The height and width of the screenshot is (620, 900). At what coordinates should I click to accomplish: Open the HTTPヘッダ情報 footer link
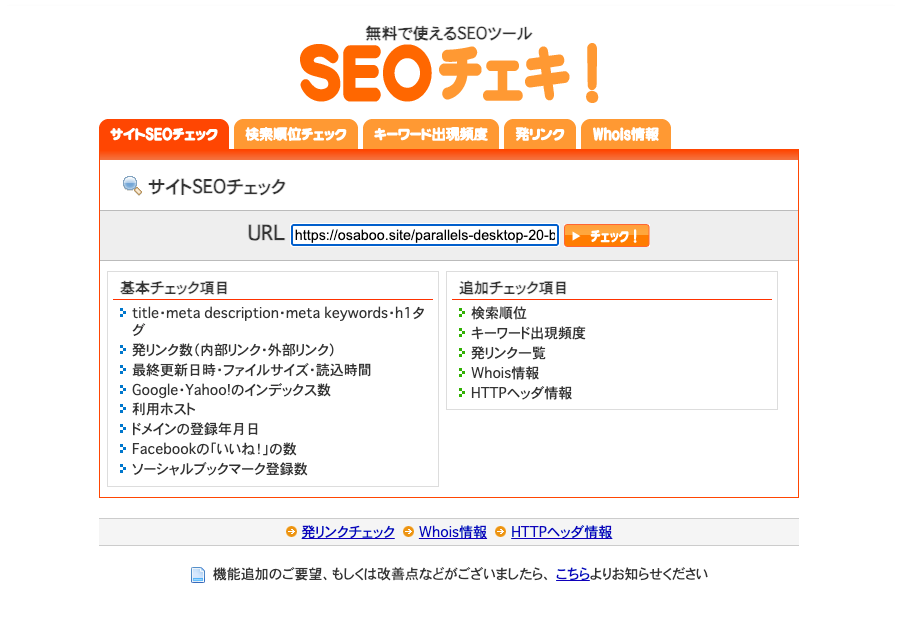click(561, 532)
